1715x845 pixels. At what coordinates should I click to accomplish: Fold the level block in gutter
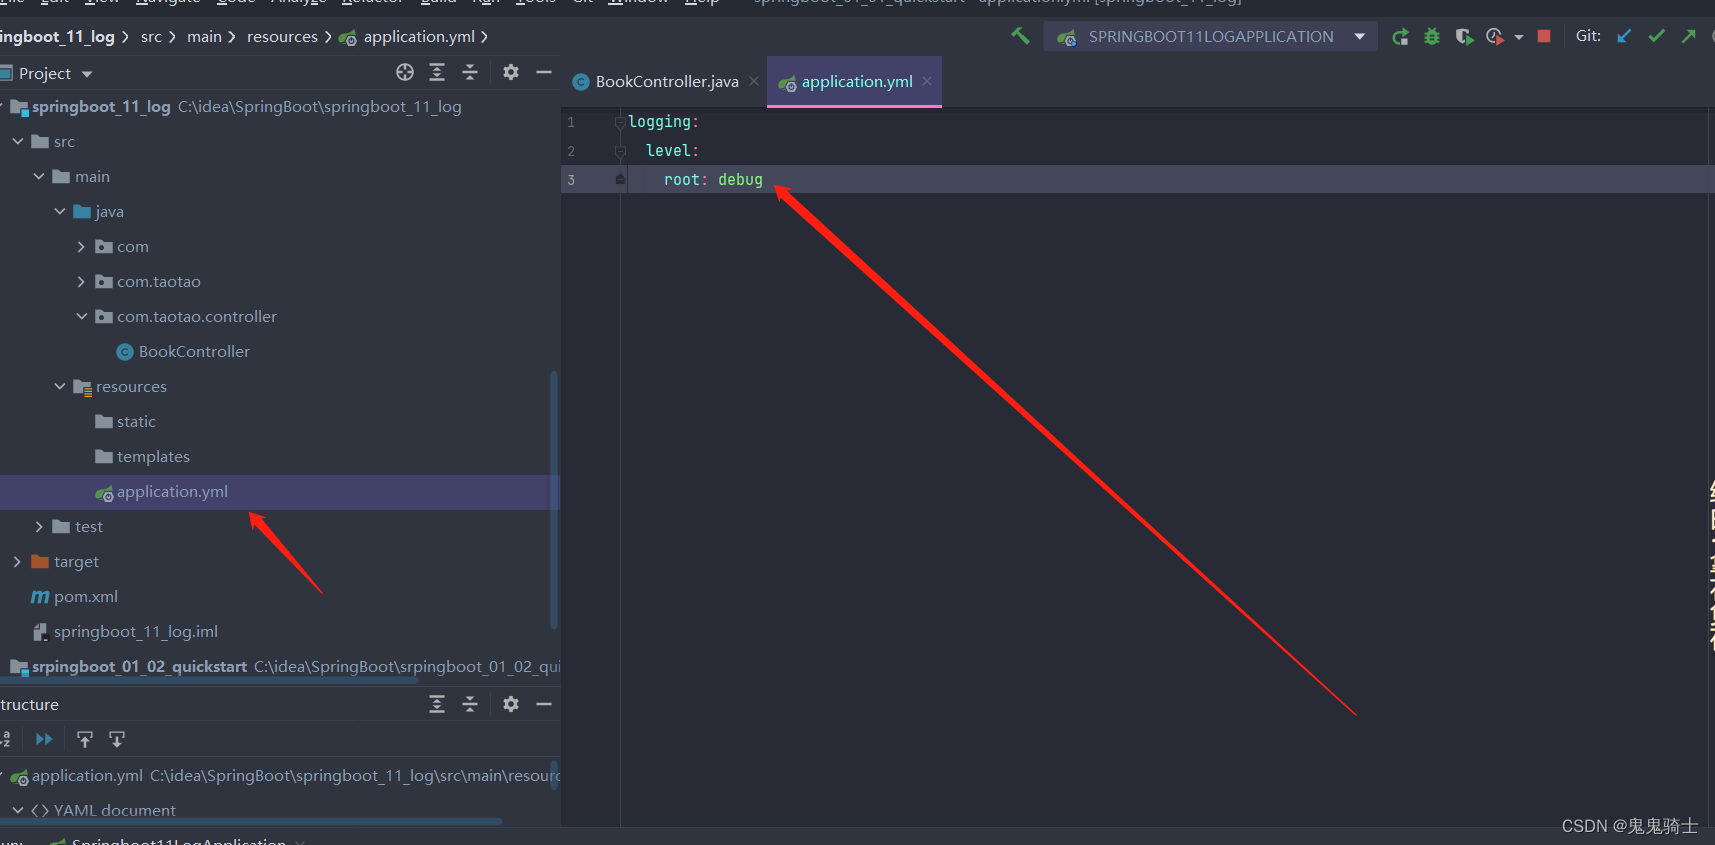(x=620, y=151)
